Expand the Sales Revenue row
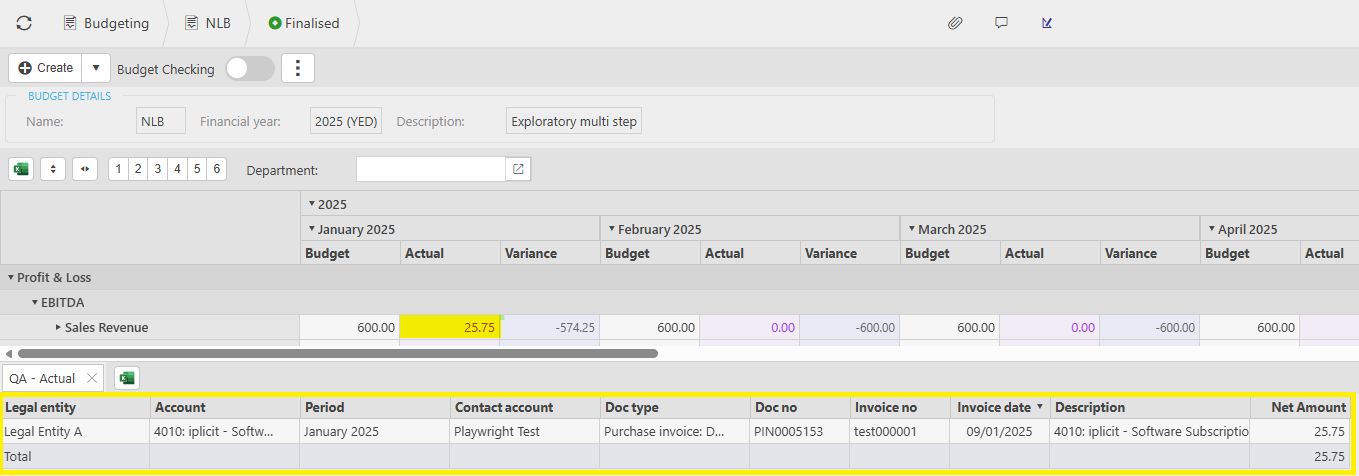 pos(58,327)
